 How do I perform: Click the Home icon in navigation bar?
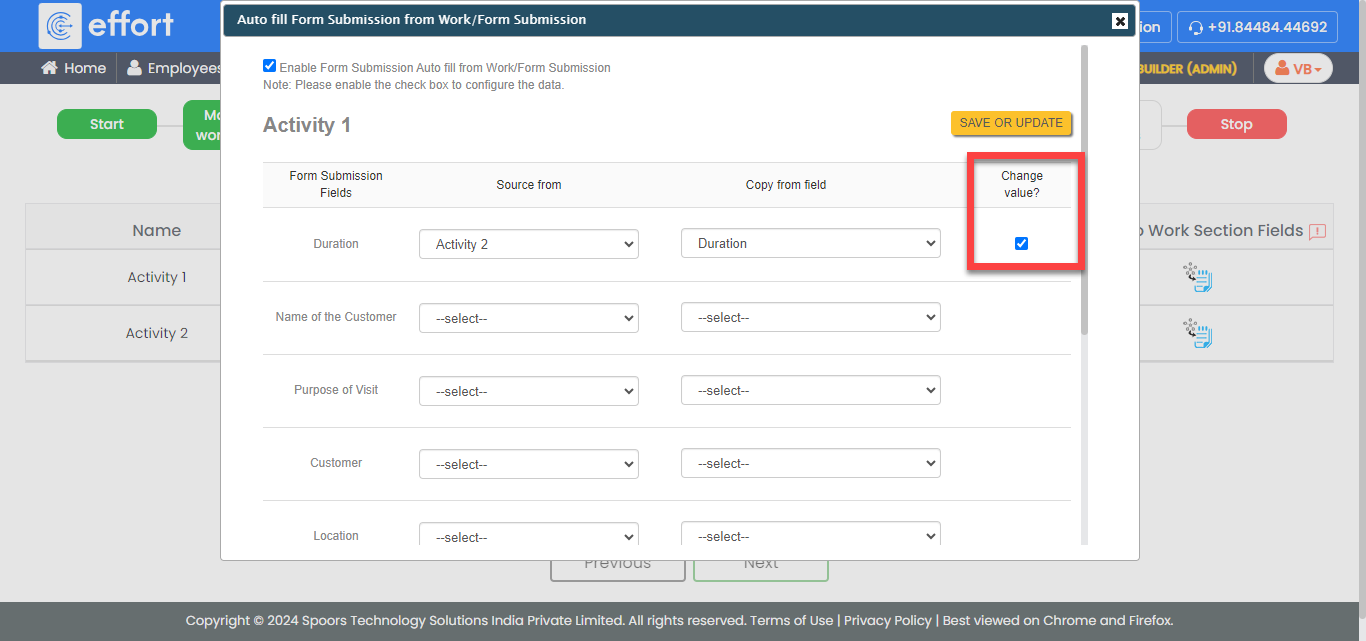click(49, 68)
